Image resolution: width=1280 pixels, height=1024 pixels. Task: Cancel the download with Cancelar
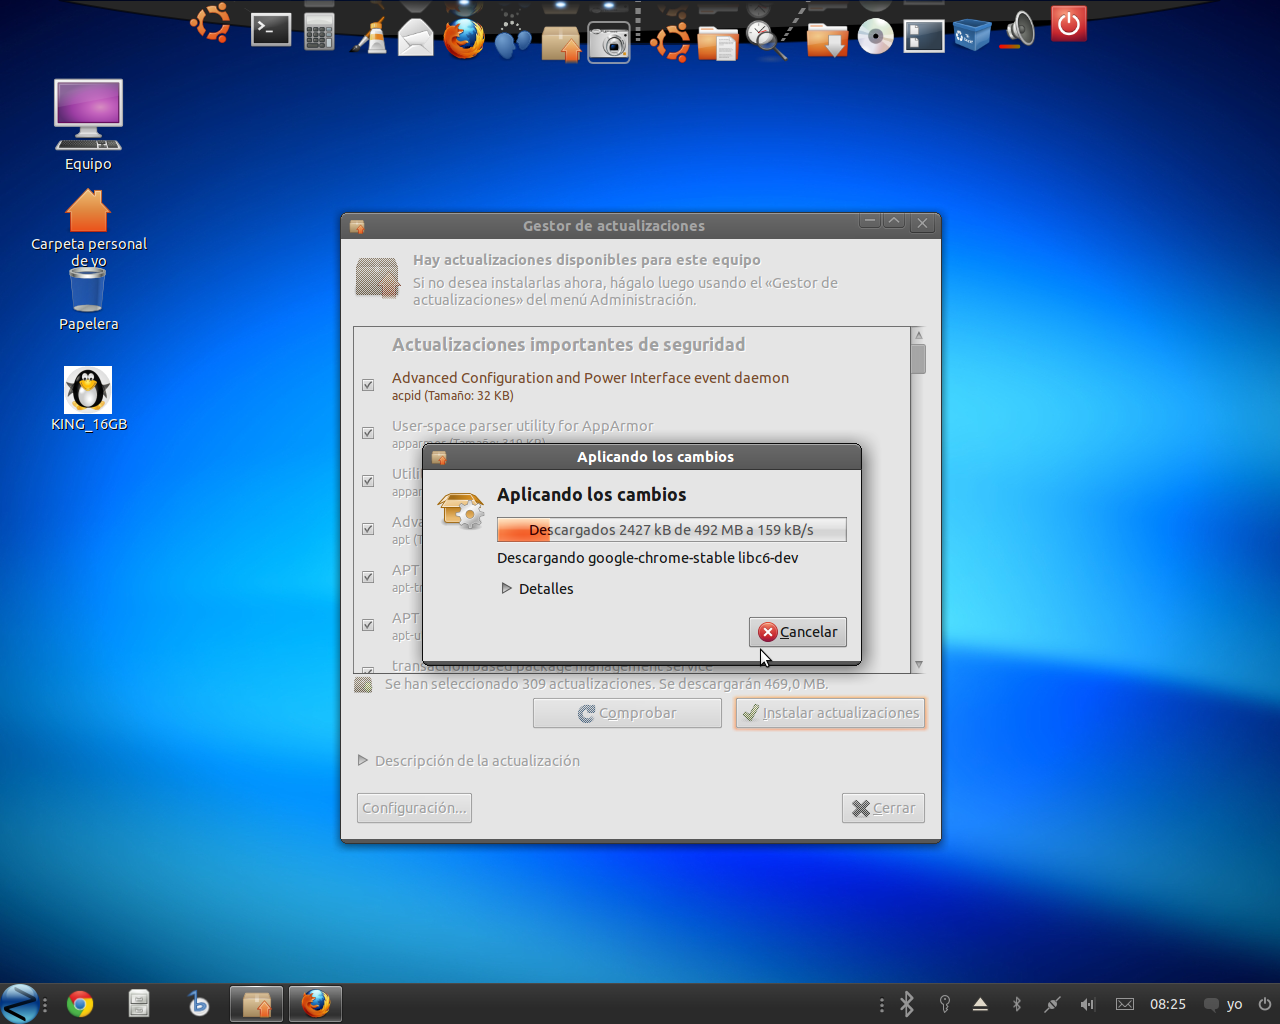[798, 632]
